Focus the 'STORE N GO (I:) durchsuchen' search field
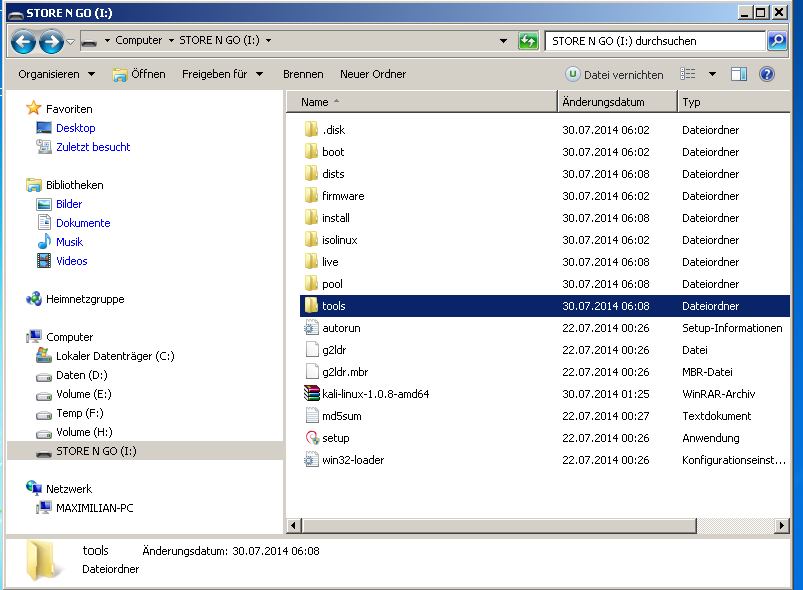This screenshot has width=803, height=590. 655,40
